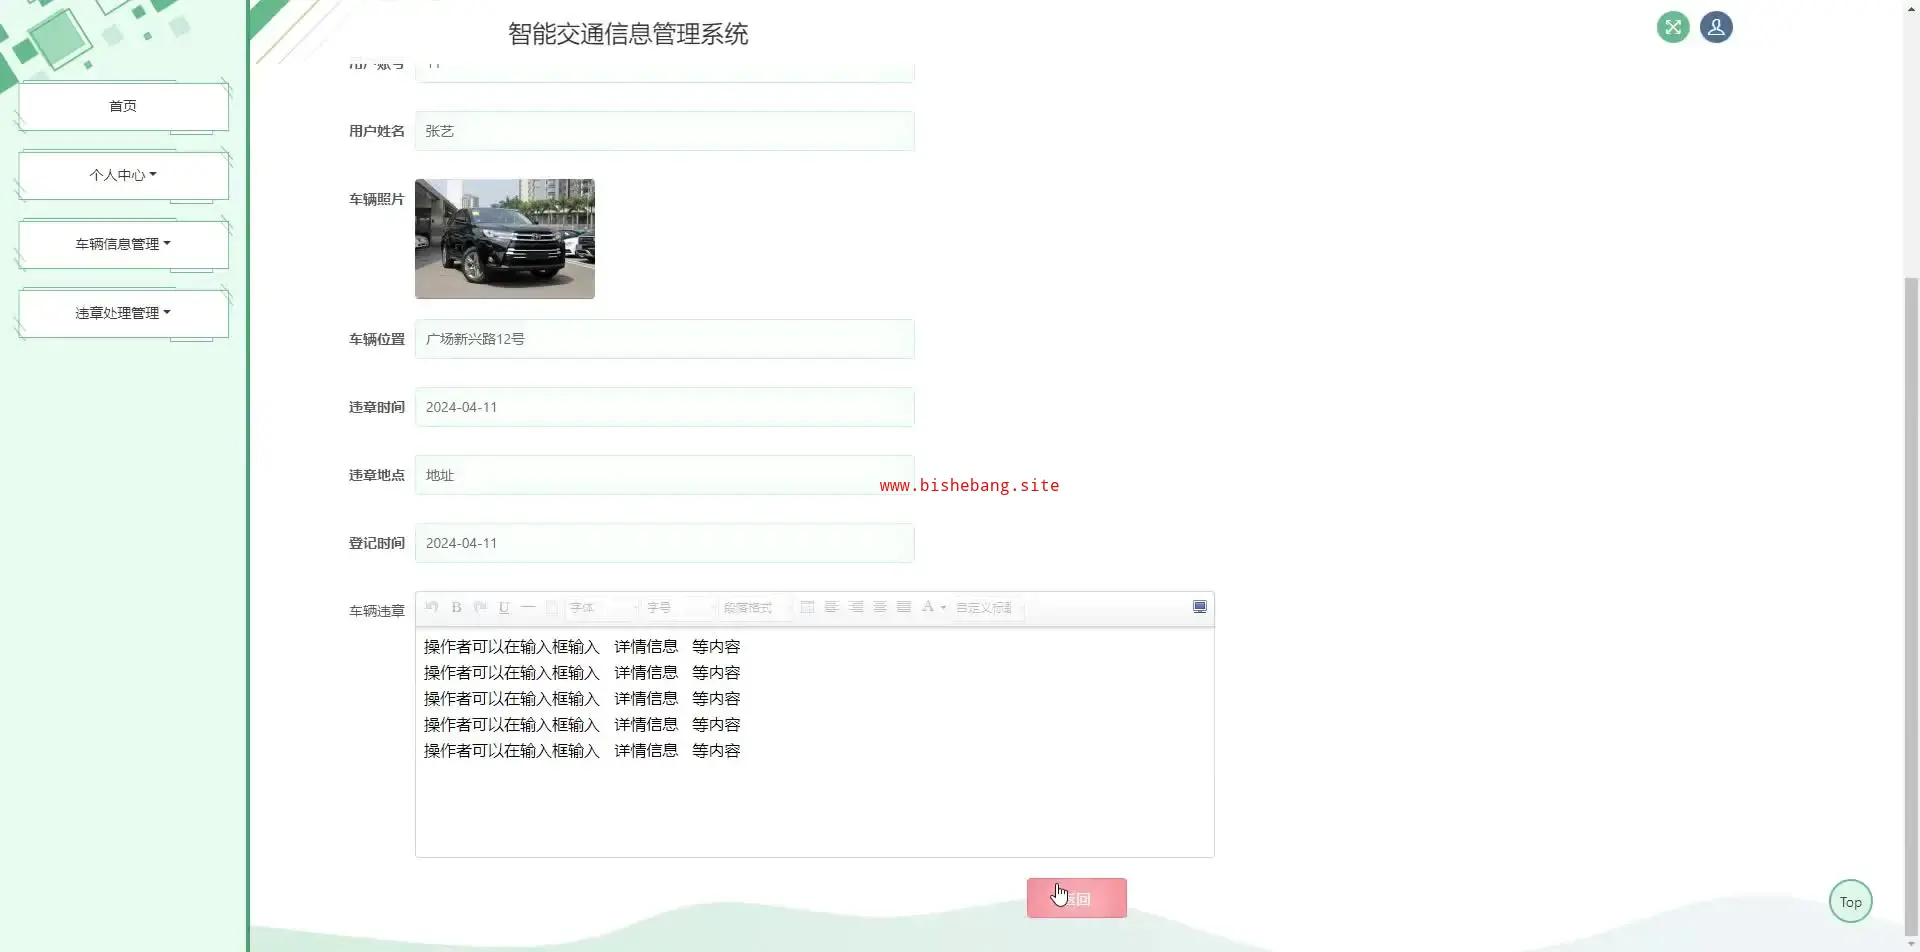Toggle bold formatting in the editor
Screen dimensions: 1920x952
click(x=456, y=607)
